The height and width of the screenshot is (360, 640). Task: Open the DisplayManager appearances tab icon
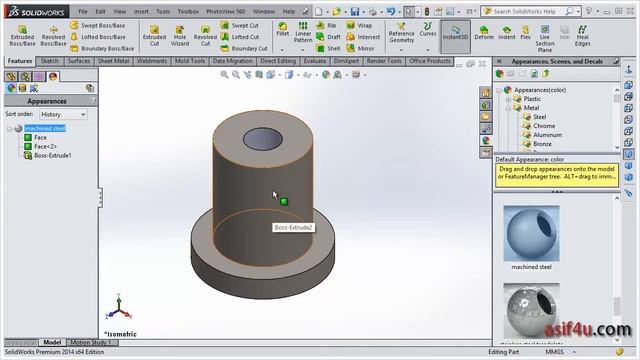tap(53, 76)
